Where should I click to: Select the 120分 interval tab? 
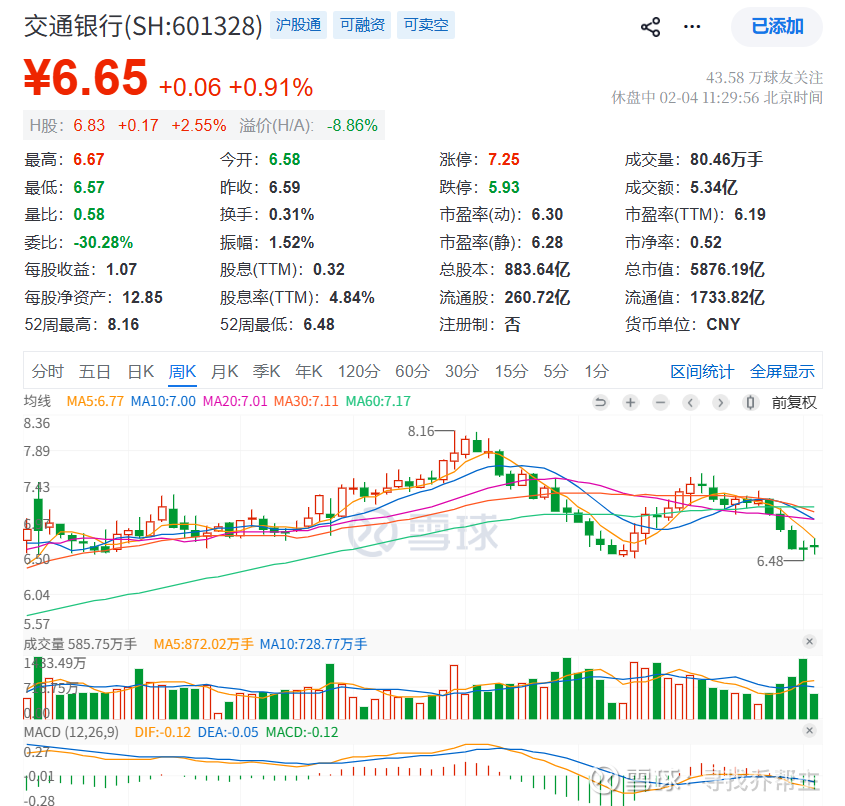(x=359, y=371)
